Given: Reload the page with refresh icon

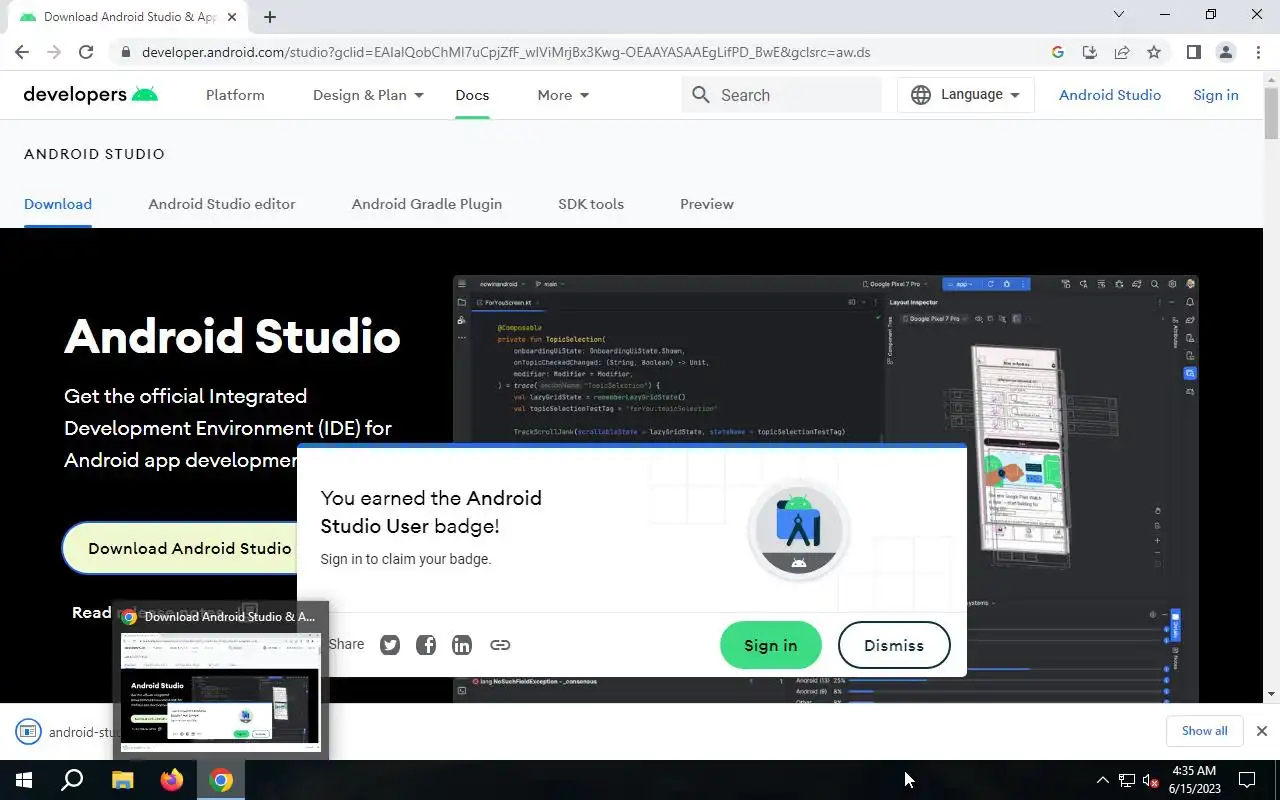Looking at the screenshot, I should click(x=86, y=52).
